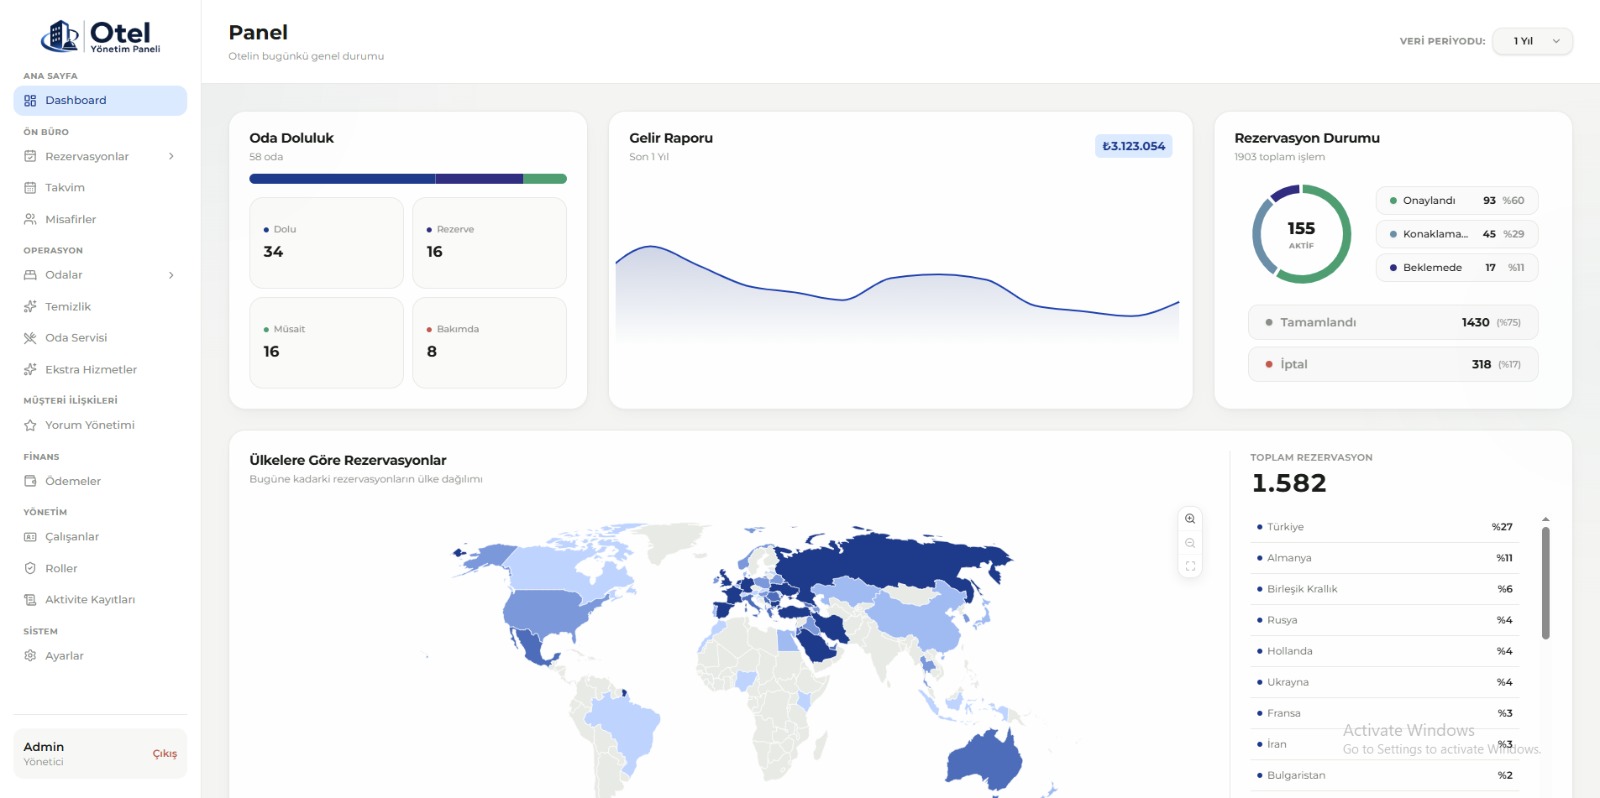Open the Dashboard menu item

[x=100, y=101]
